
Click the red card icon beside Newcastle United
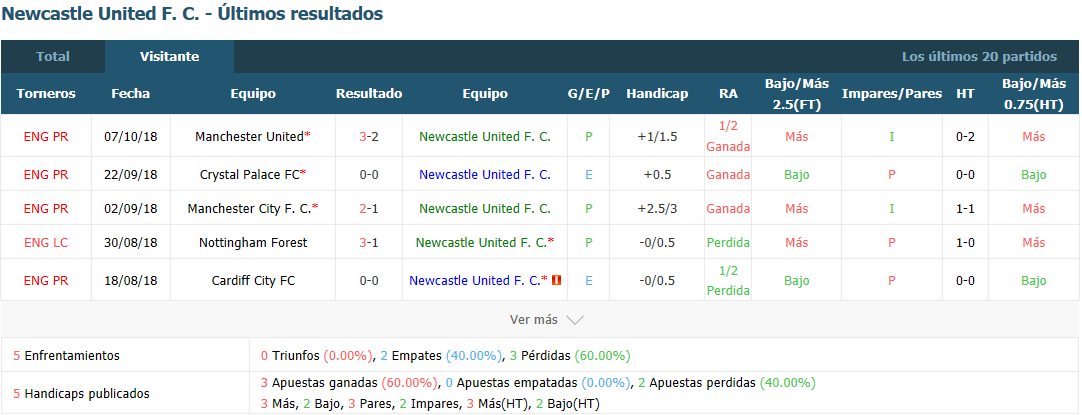(558, 280)
